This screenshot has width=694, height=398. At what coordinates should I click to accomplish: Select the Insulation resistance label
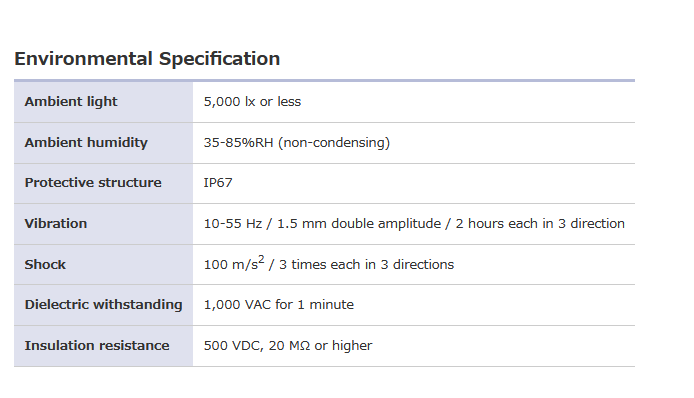[97, 345]
